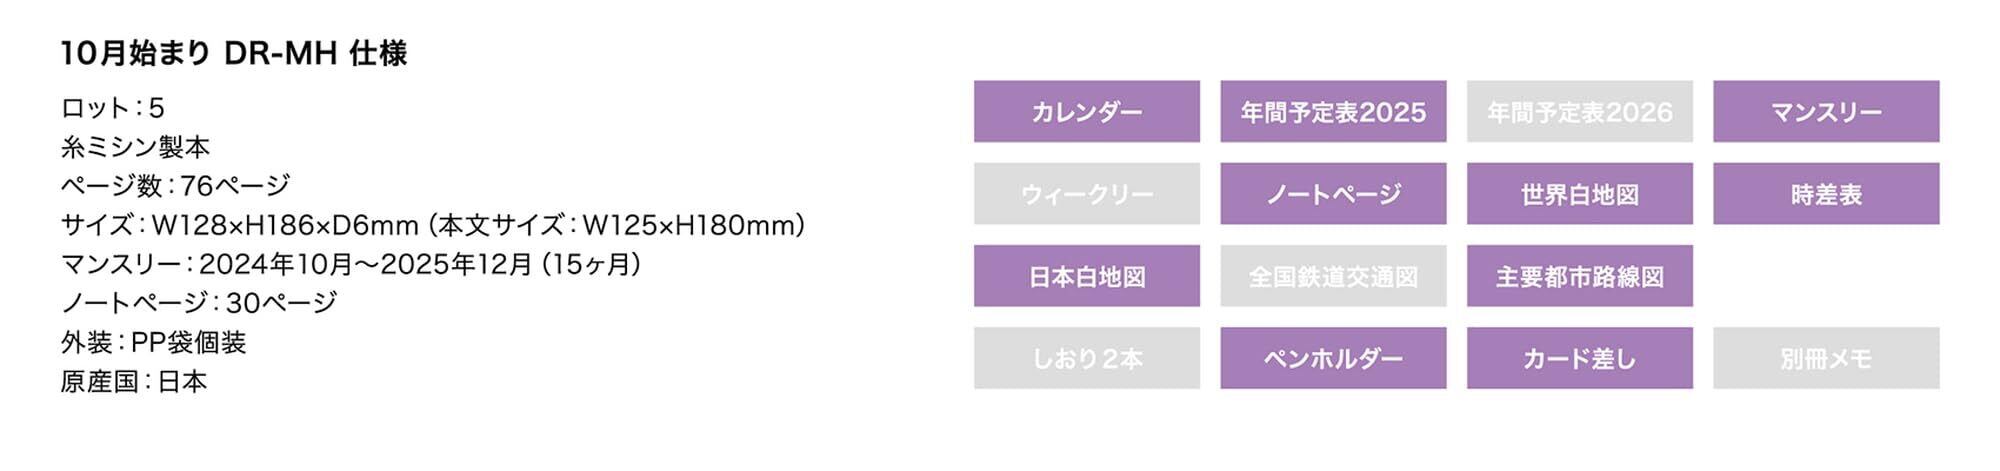Click the ページ数: 76ページ text
The height and width of the screenshot is (471, 2000).
click(x=175, y=186)
